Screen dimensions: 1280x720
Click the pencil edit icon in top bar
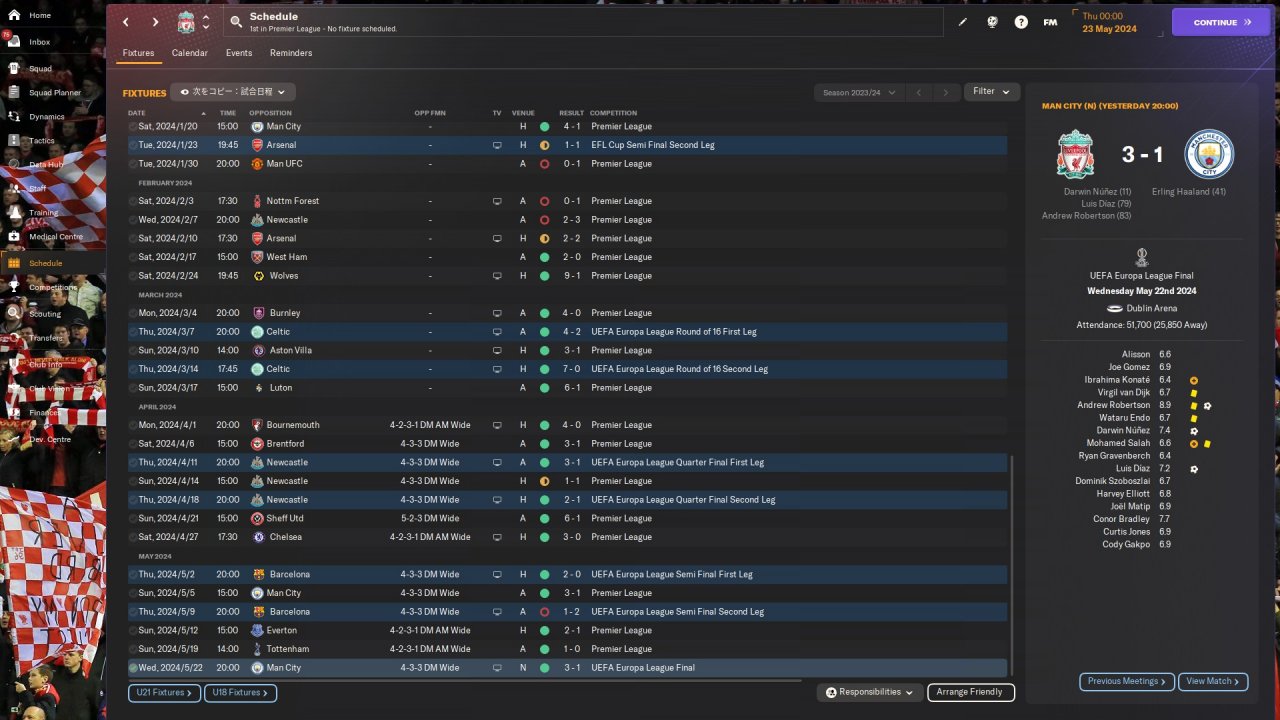963,22
